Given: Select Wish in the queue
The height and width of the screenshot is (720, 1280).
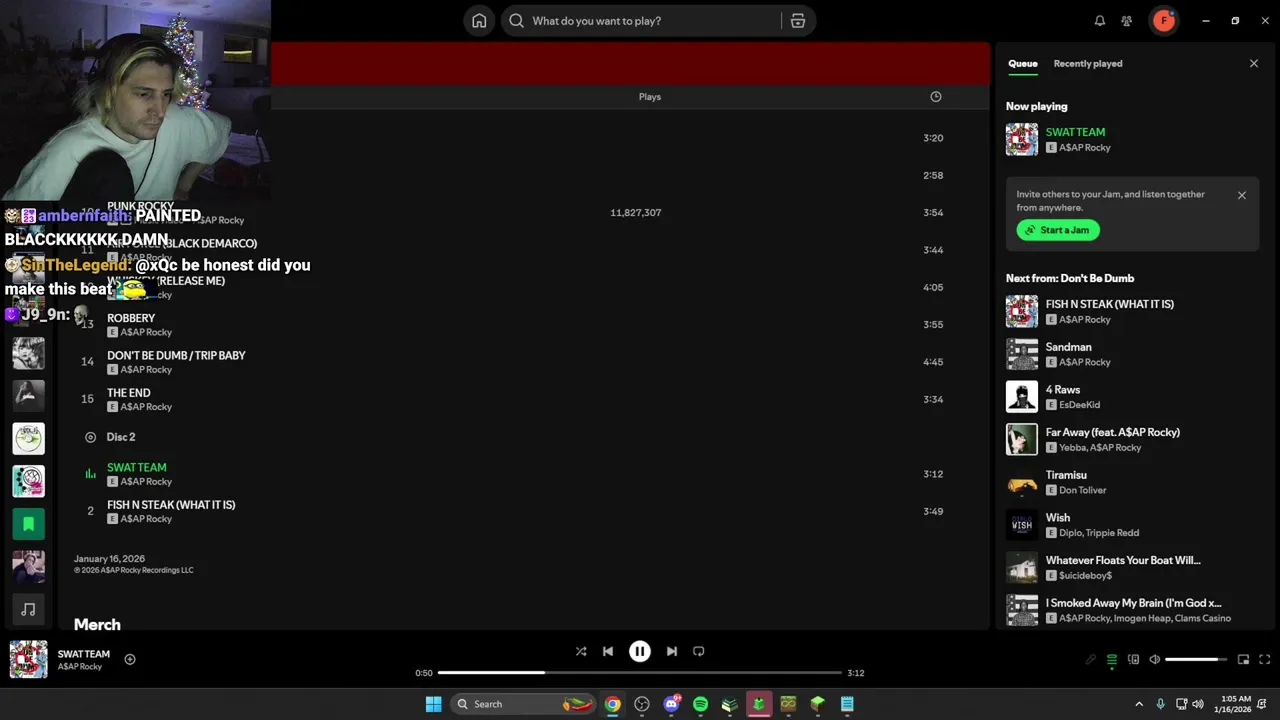Looking at the screenshot, I should (x=1133, y=525).
